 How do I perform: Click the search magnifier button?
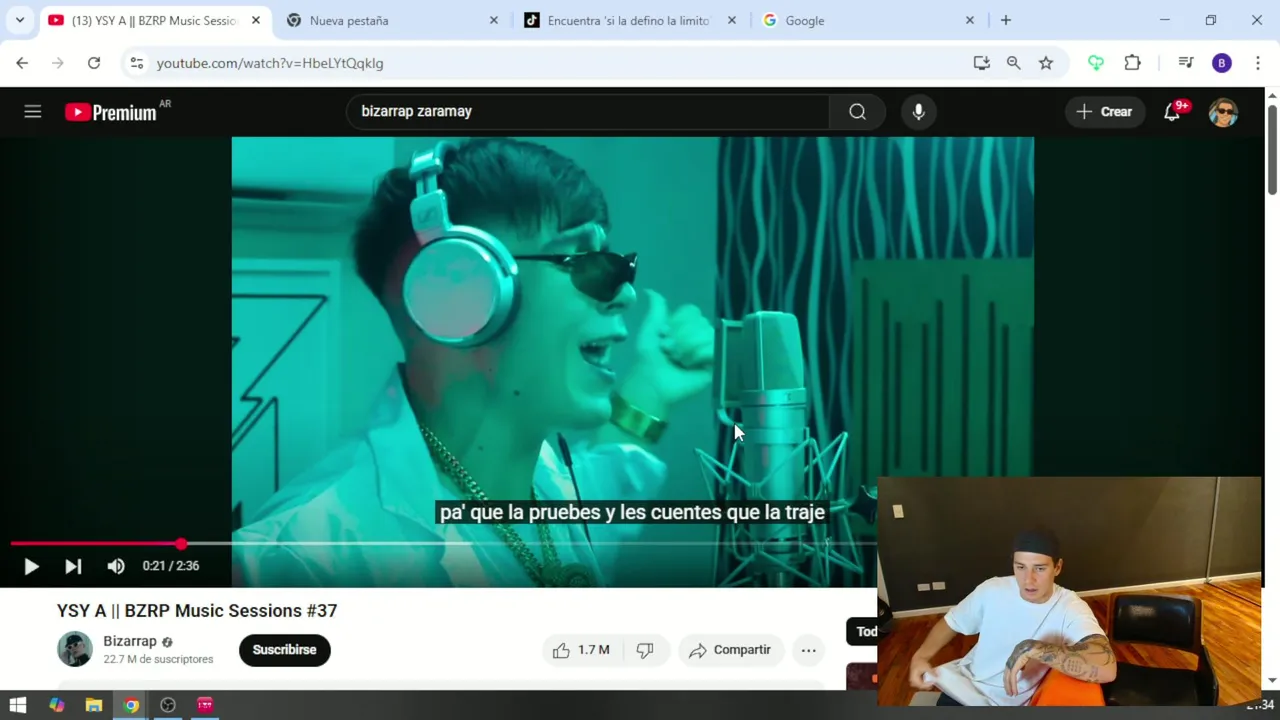point(857,112)
